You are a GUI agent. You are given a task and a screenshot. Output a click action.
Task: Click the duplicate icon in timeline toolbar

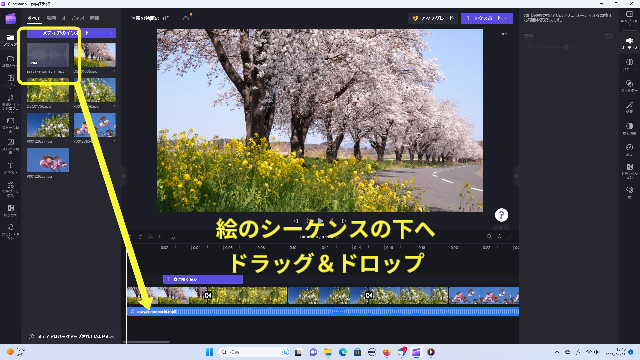pyautogui.click(x=173, y=236)
